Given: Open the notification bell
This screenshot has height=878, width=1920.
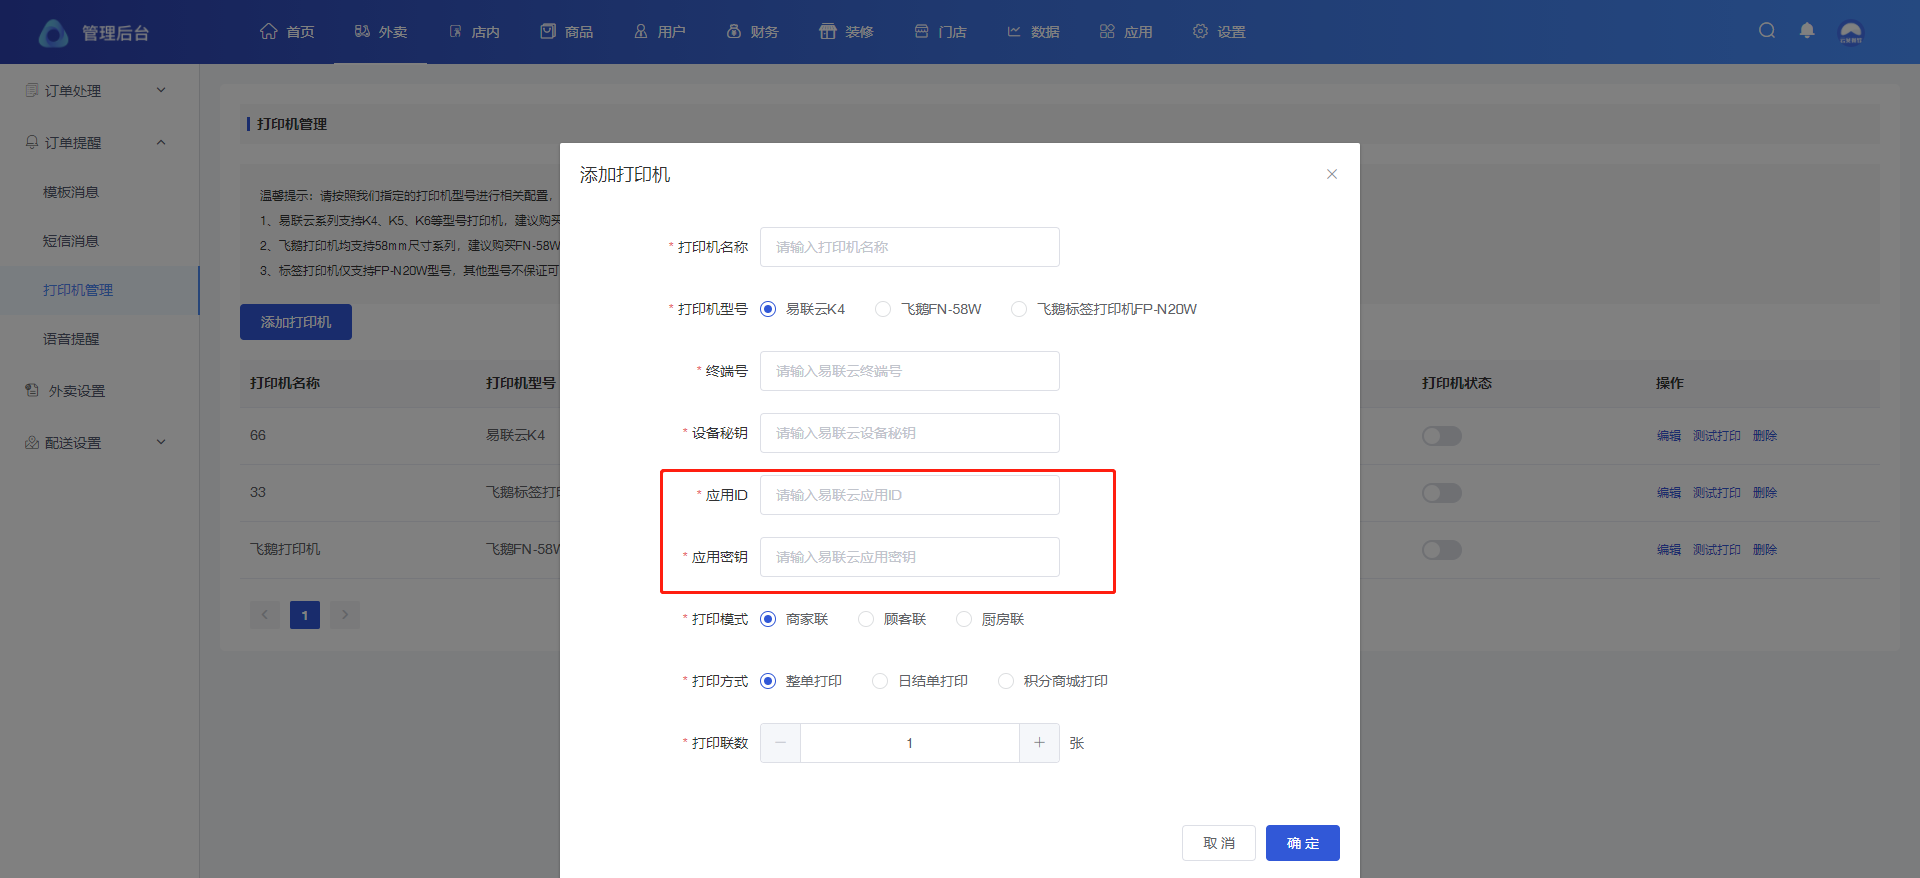Looking at the screenshot, I should [1807, 31].
